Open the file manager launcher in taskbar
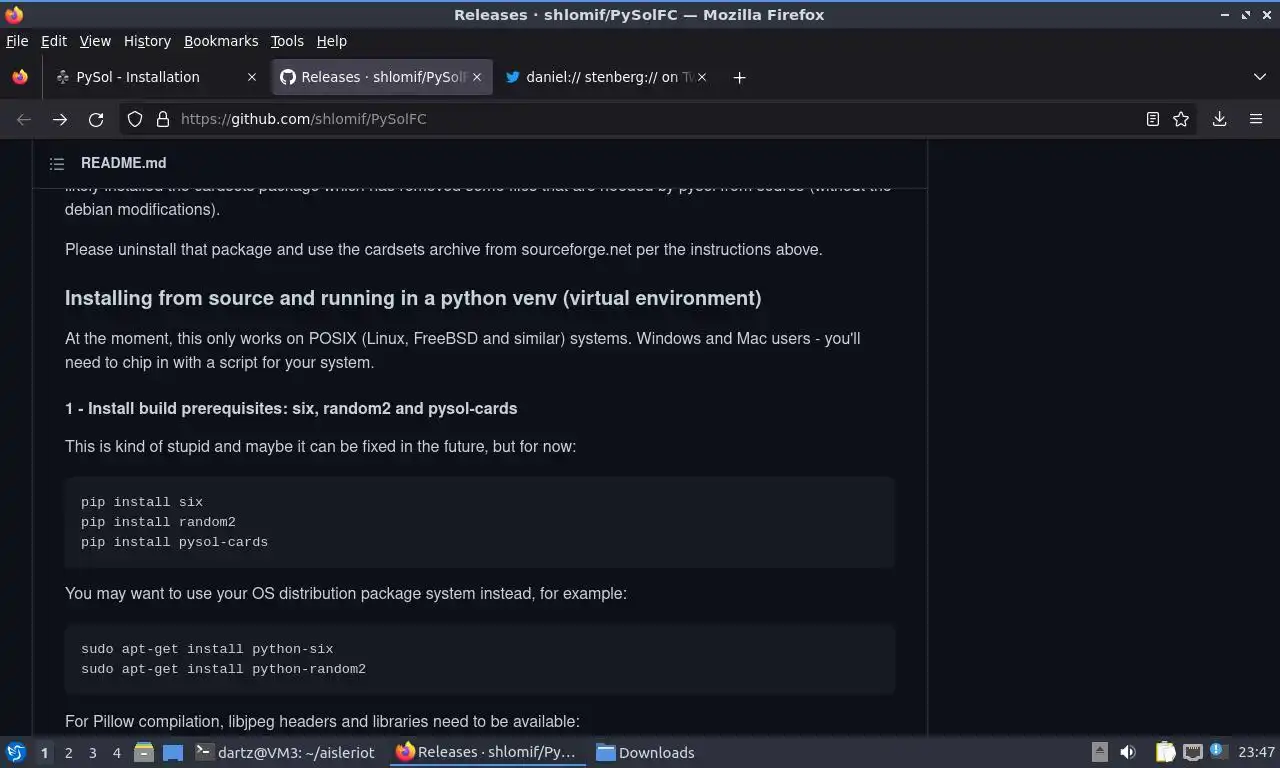1280x768 pixels. point(144,752)
